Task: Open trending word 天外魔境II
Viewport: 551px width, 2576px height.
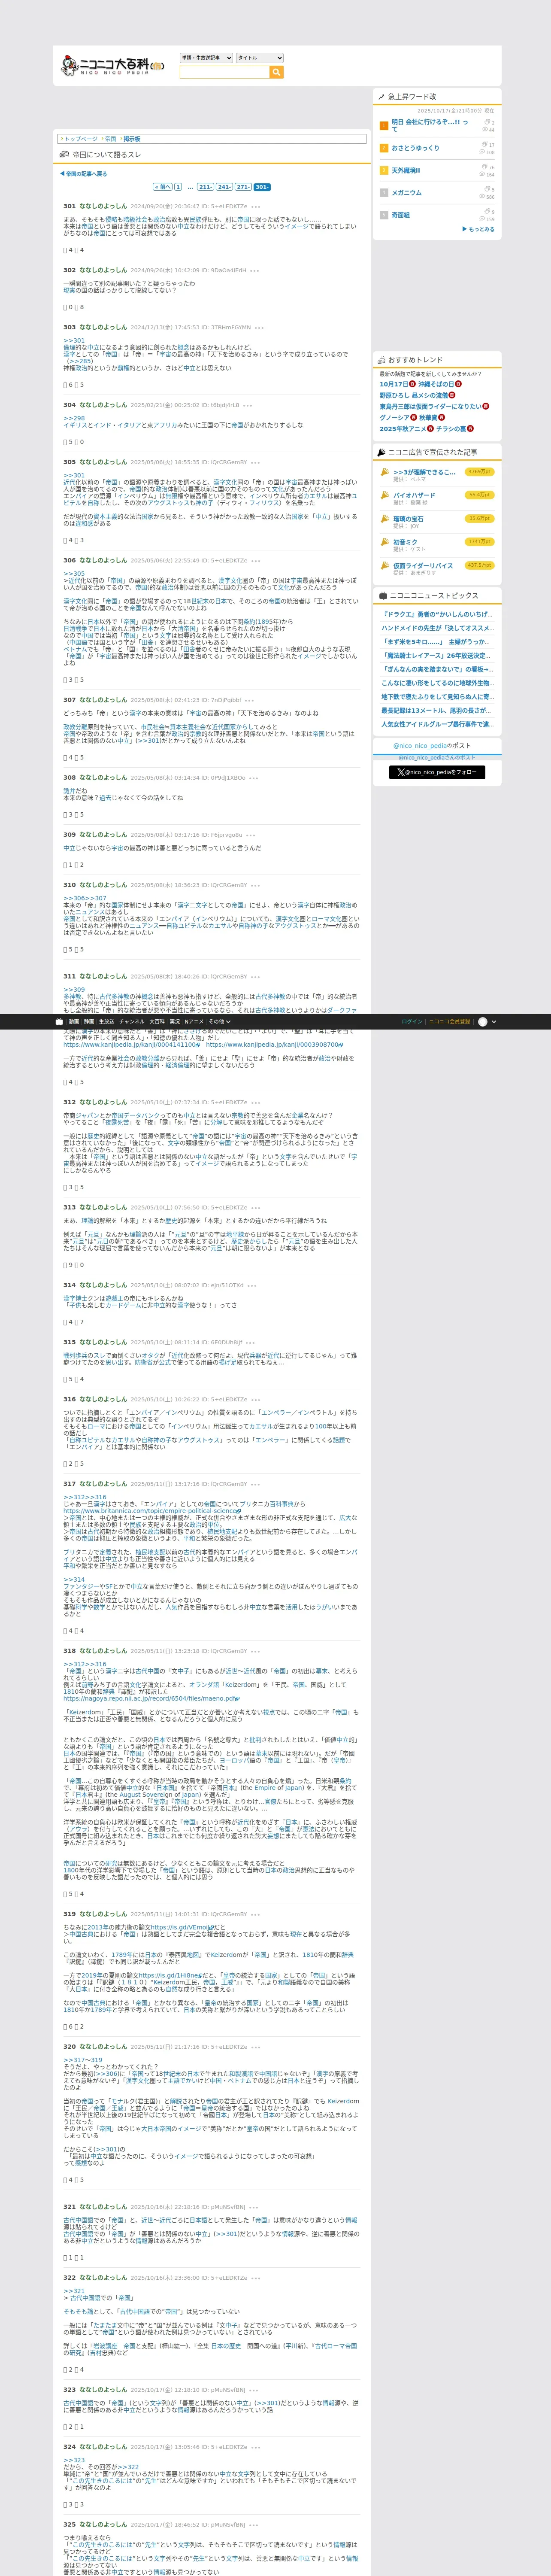Action: [406, 170]
